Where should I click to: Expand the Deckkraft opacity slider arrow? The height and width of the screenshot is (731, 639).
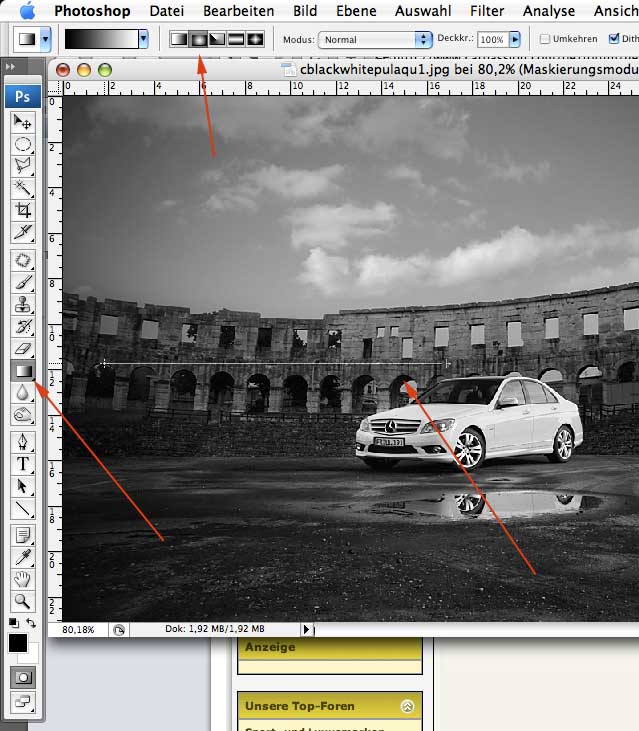point(515,40)
